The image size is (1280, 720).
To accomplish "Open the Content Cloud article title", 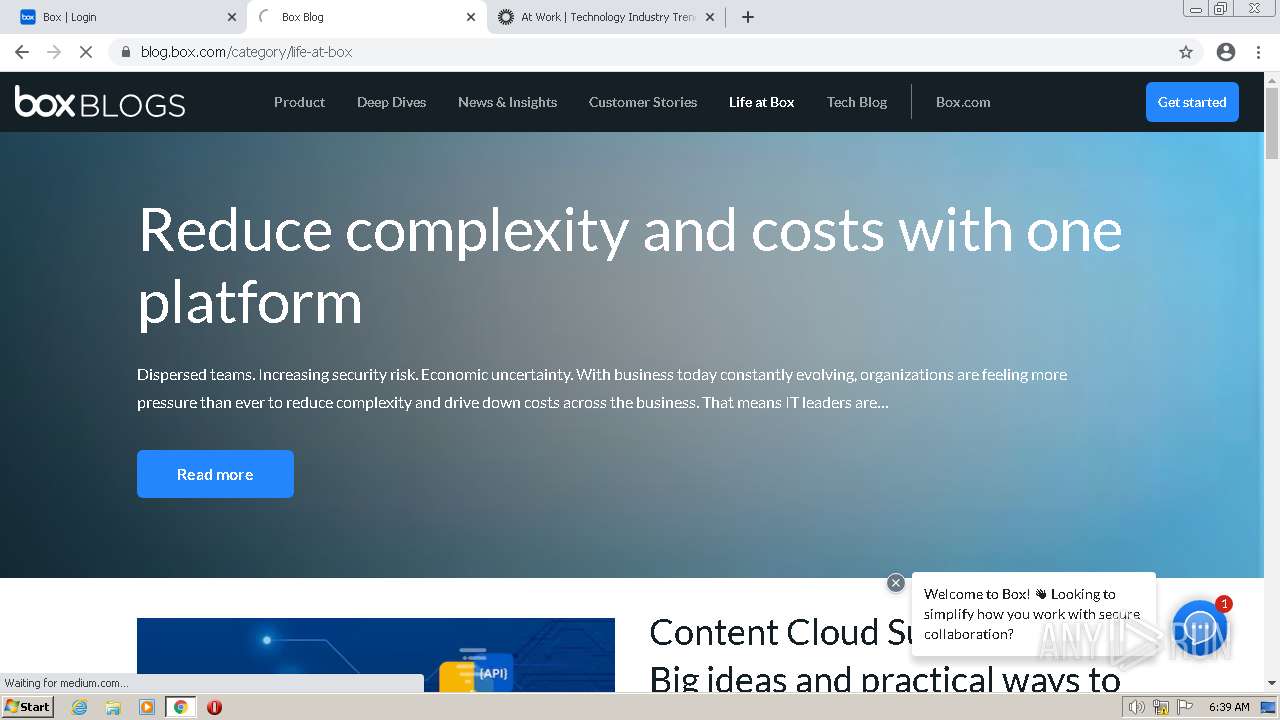I will tap(885, 655).
